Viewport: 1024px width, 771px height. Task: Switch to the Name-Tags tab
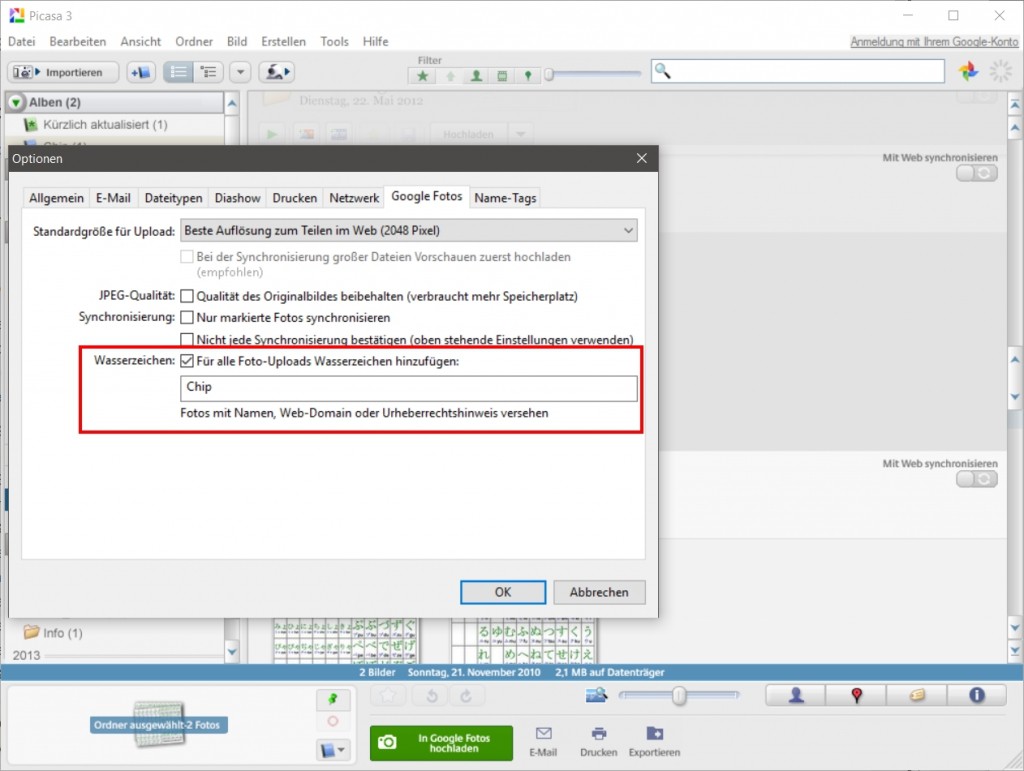coord(505,198)
